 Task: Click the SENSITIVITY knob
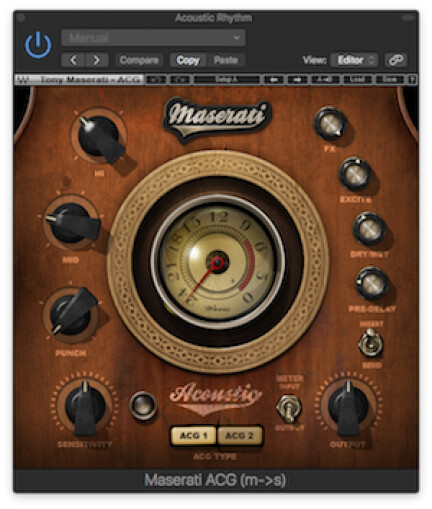coord(85,406)
